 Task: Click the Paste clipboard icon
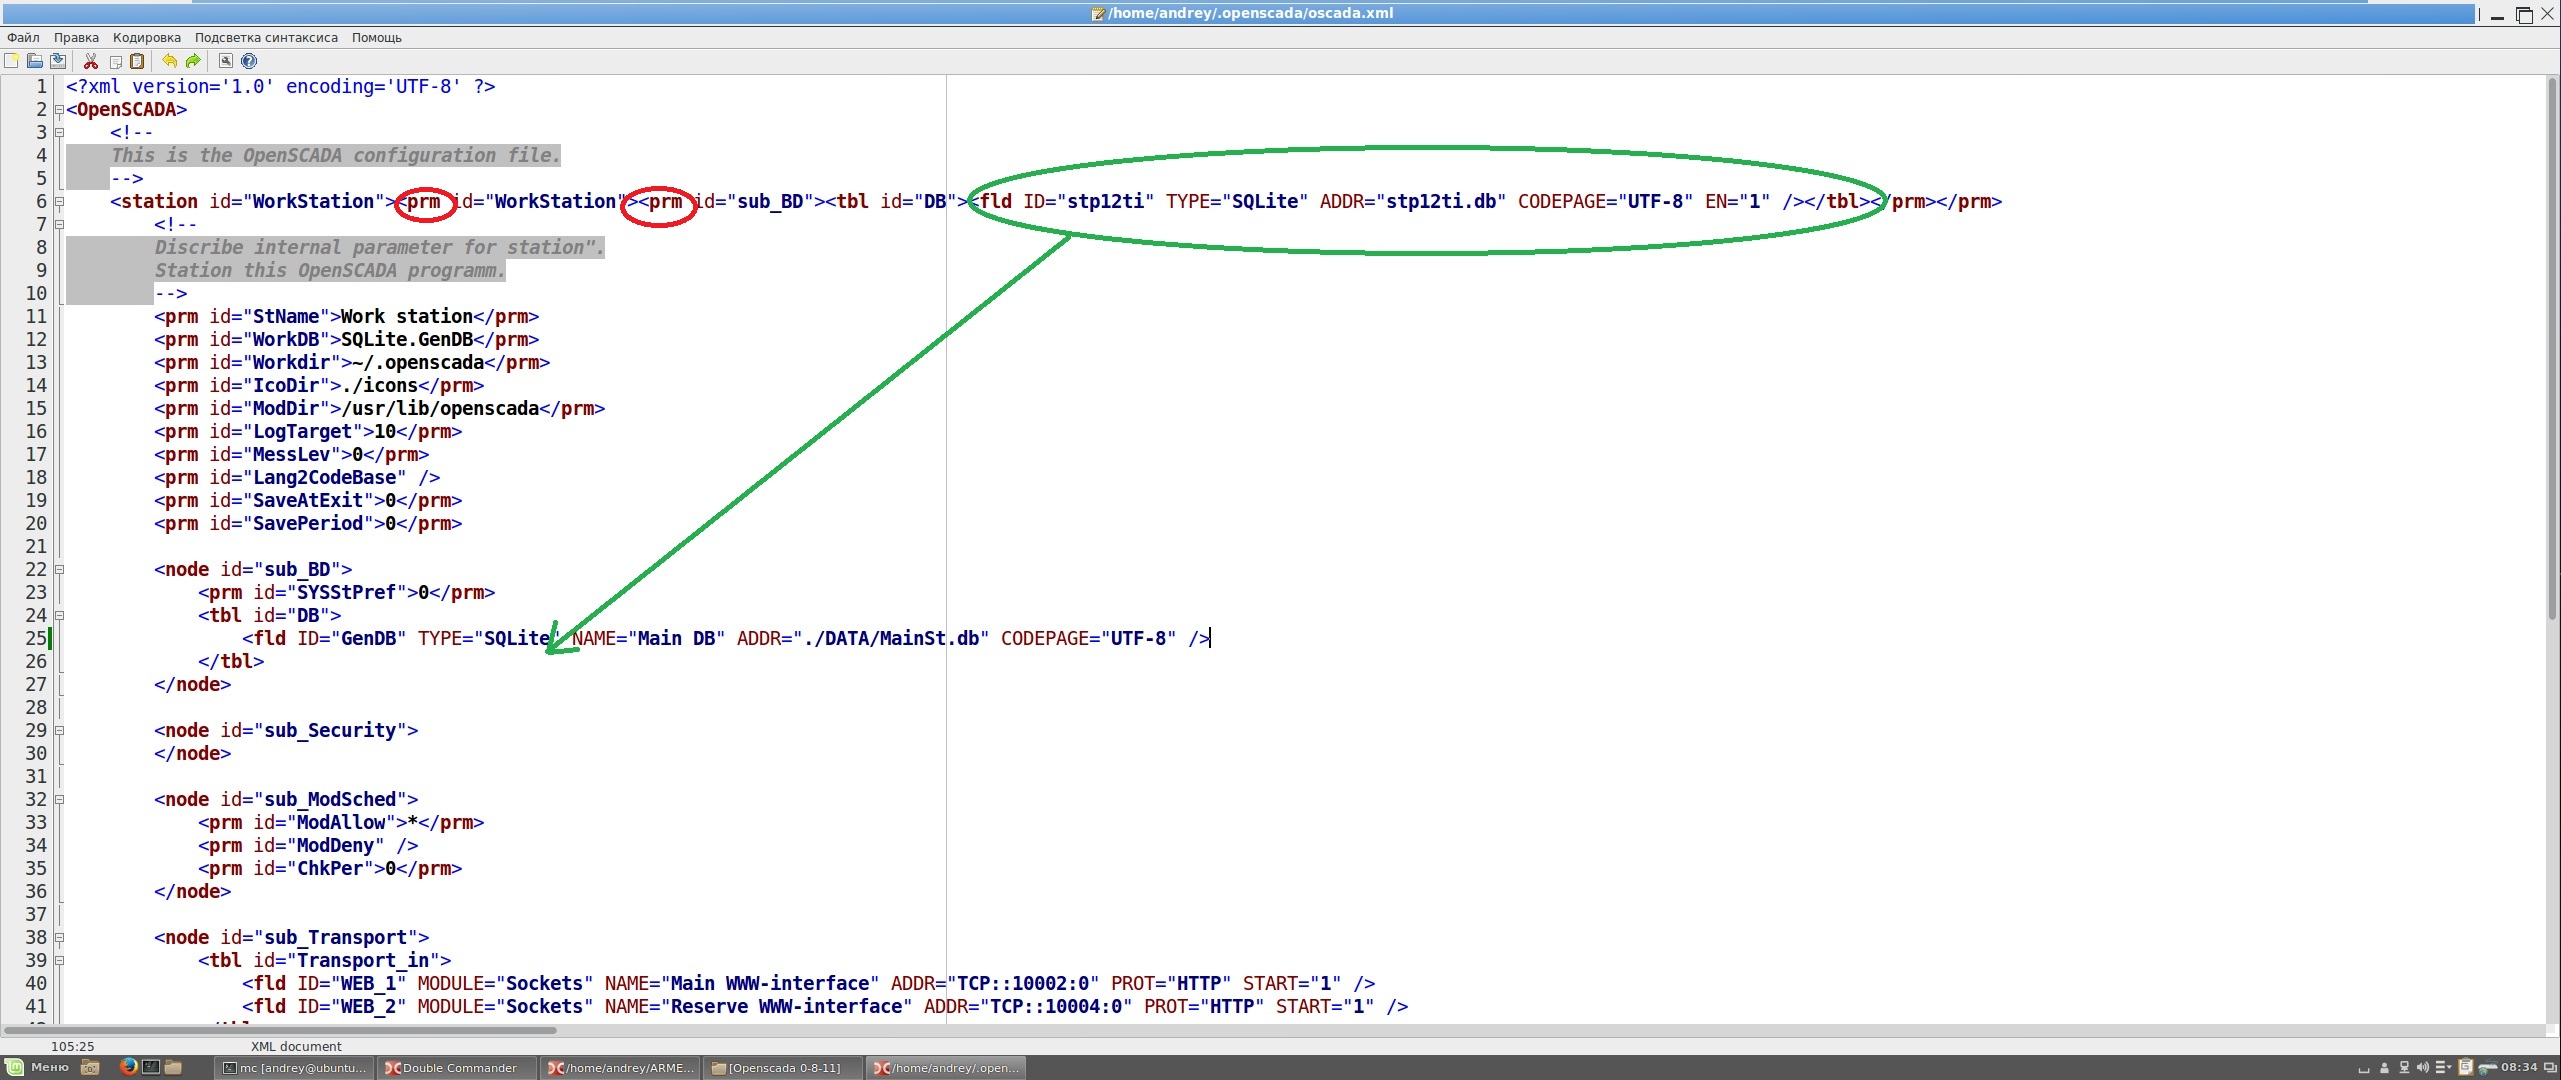point(137,61)
